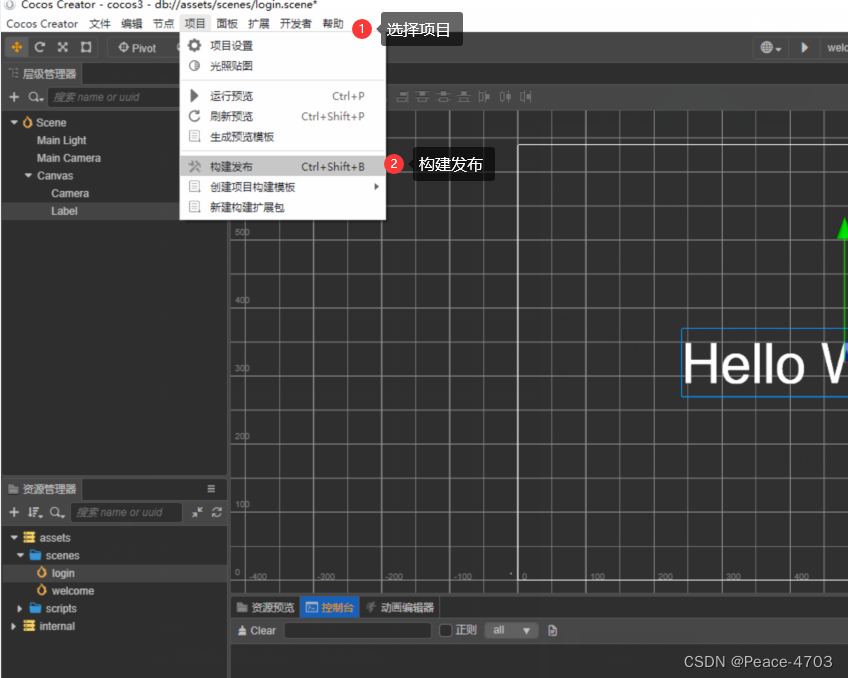Expand the scripts folder in assets
The width and height of the screenshot is (848, 678).
click(x=20, y=608)
